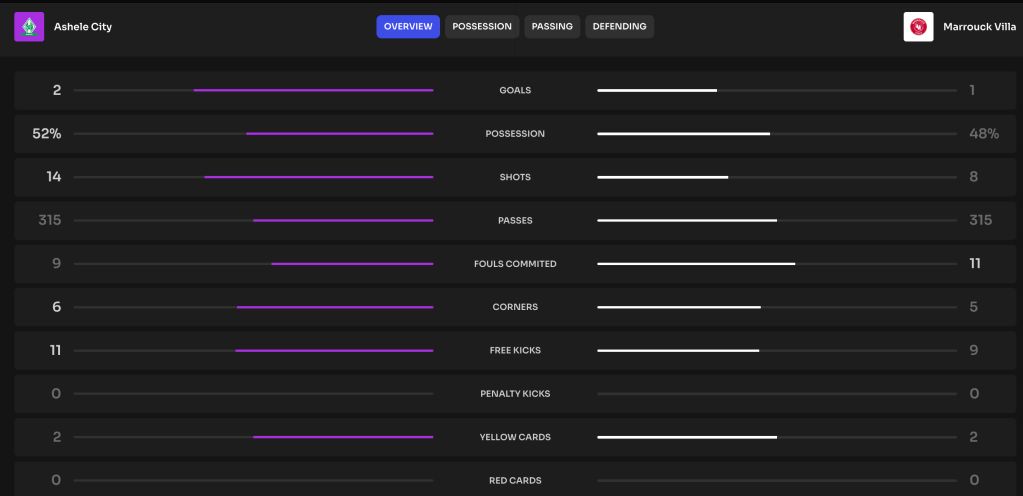Click the Marrouck Villa team crest icon
1023x496 pixels.
point(918,27)
